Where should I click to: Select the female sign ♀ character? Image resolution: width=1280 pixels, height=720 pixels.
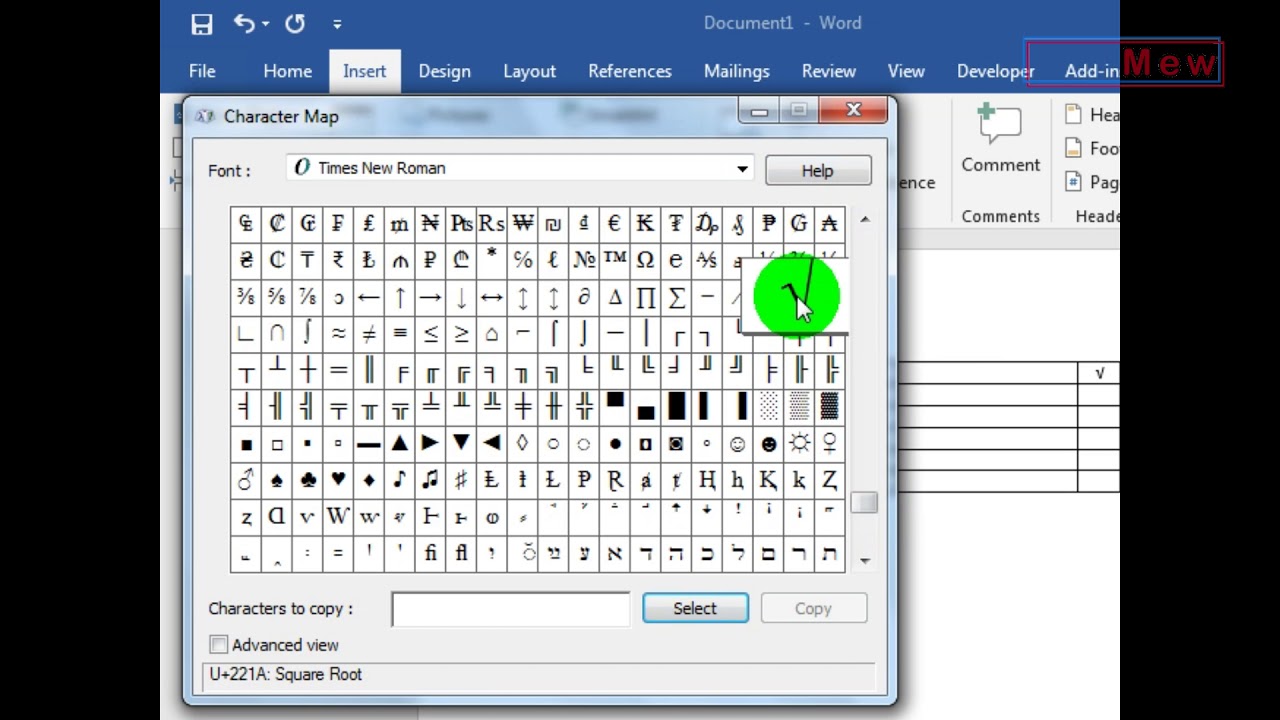pos(829,444)
